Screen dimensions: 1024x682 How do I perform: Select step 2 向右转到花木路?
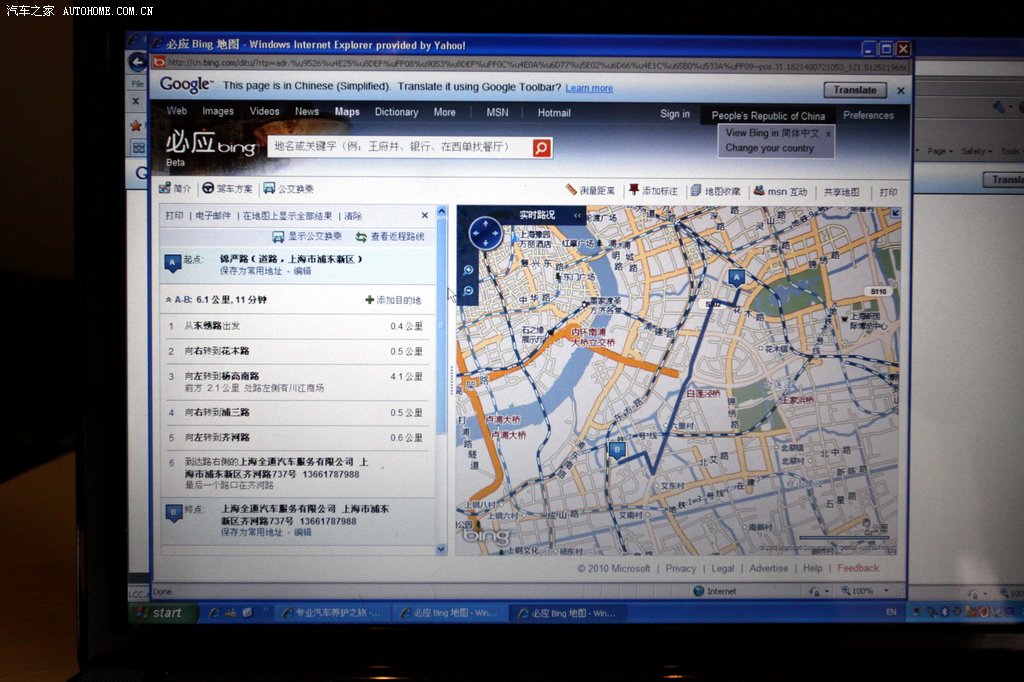[x=296, y=351]
